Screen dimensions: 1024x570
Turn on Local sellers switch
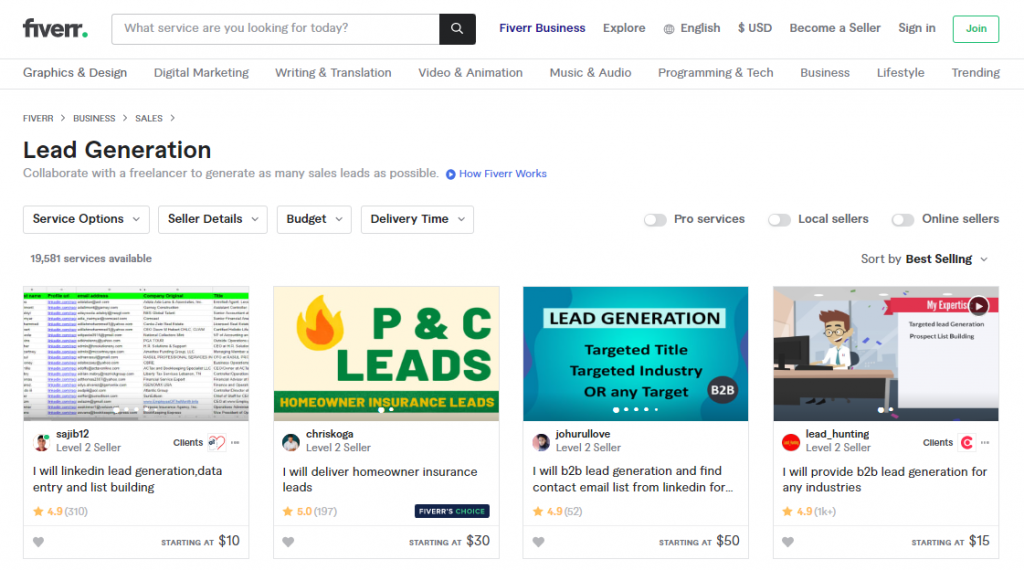779,220
